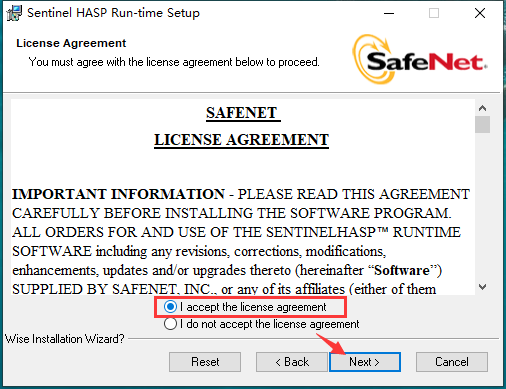Click the license scrollbar up arrow
Image resolution: width=506 pixels, height=389 pixels.
(x=482, y=108)
